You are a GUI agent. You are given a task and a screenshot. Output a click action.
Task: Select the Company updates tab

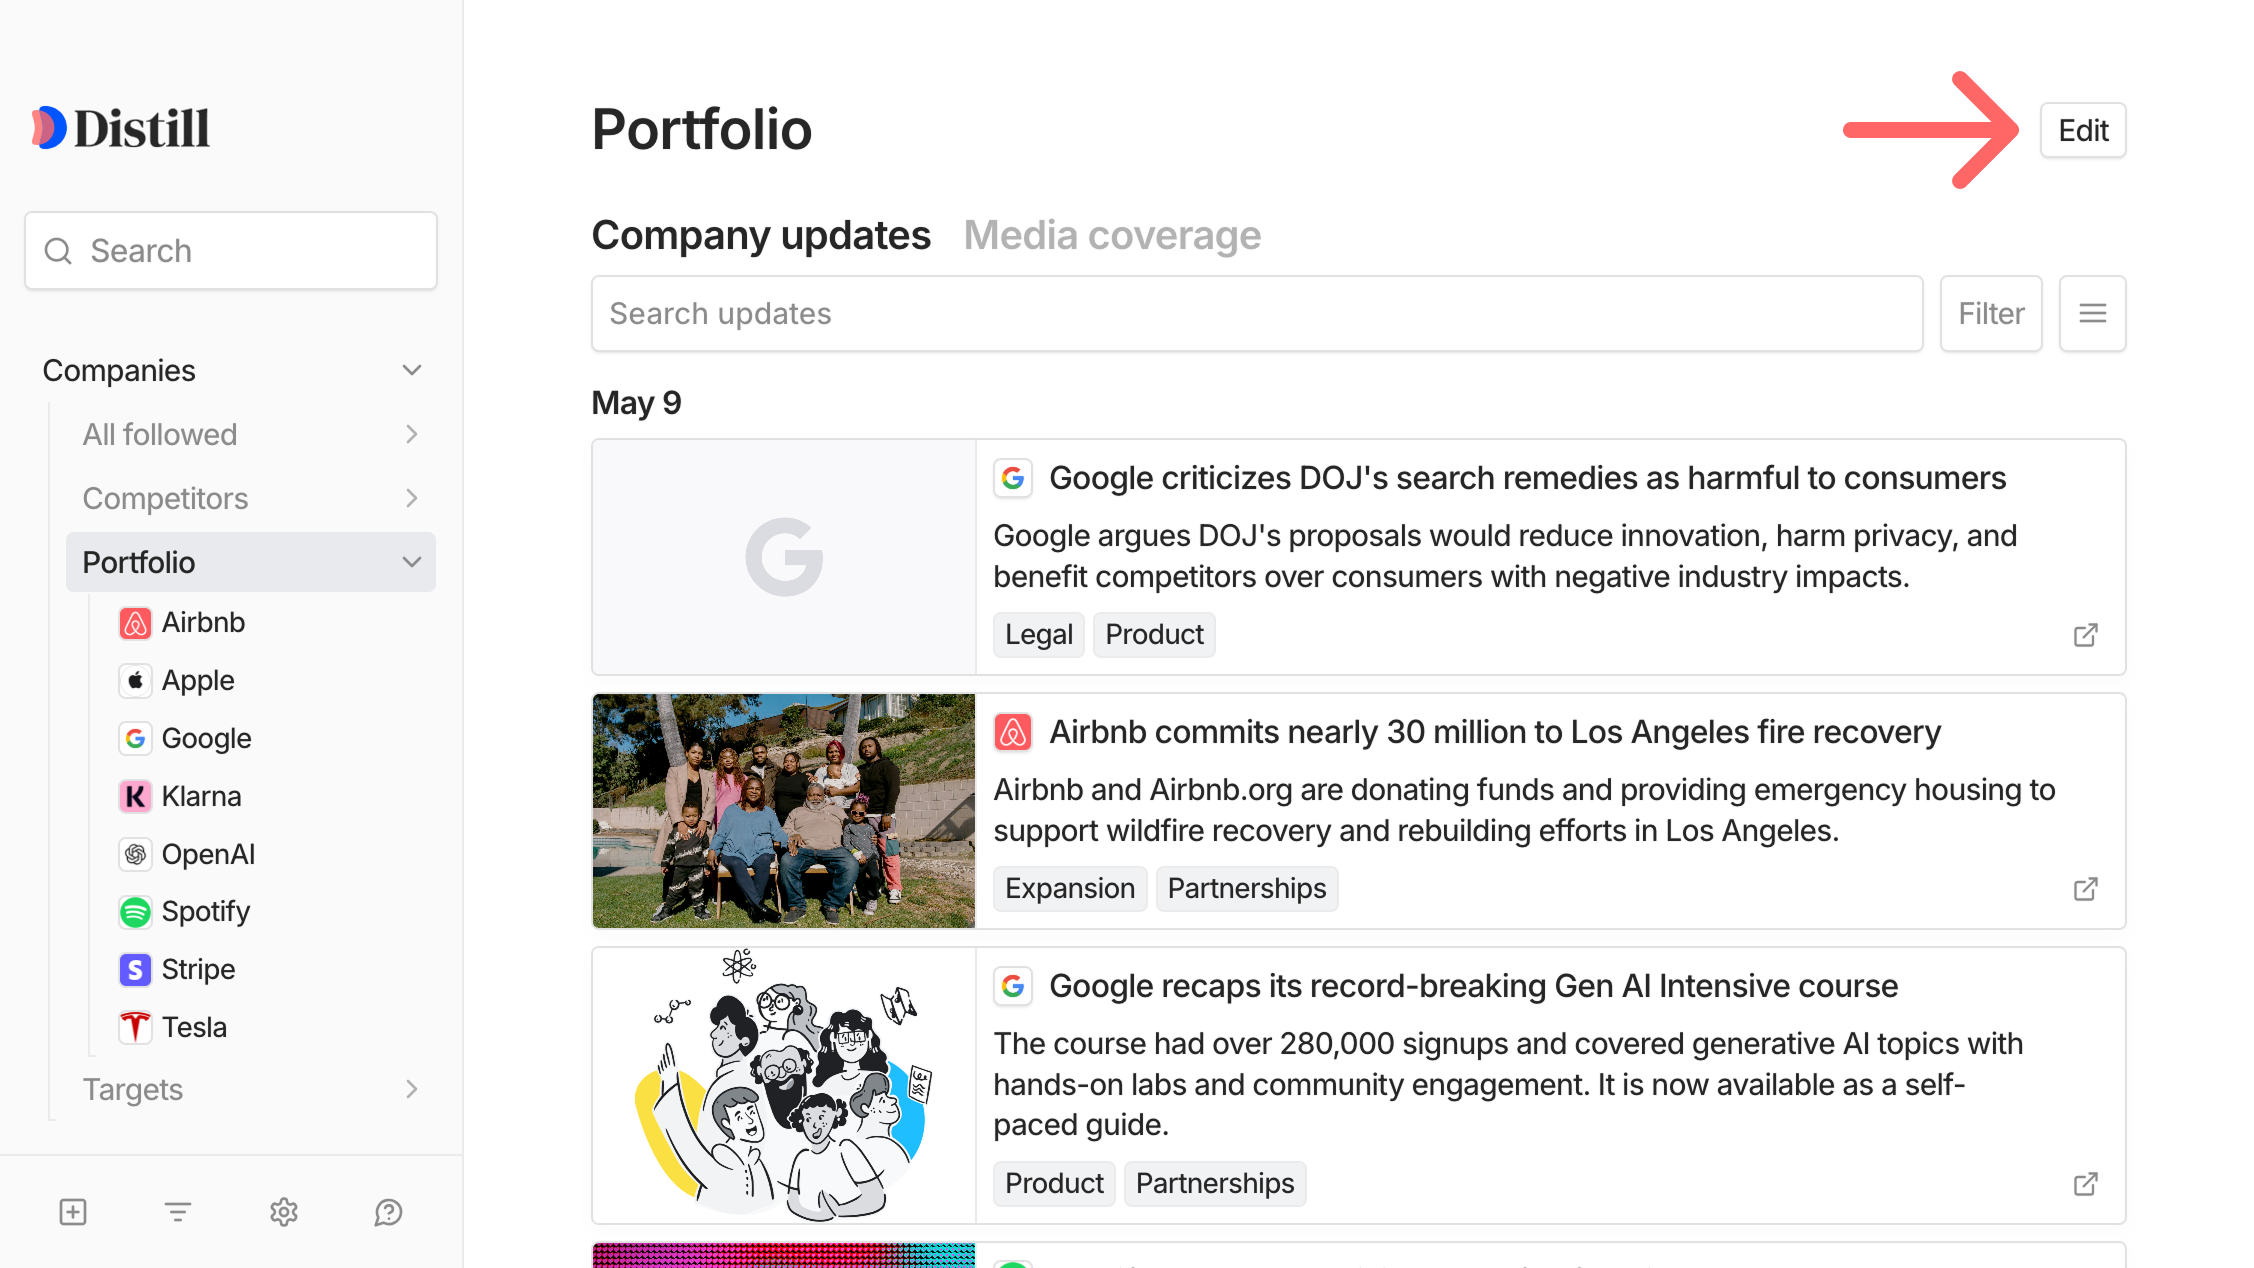click(761, 235)
